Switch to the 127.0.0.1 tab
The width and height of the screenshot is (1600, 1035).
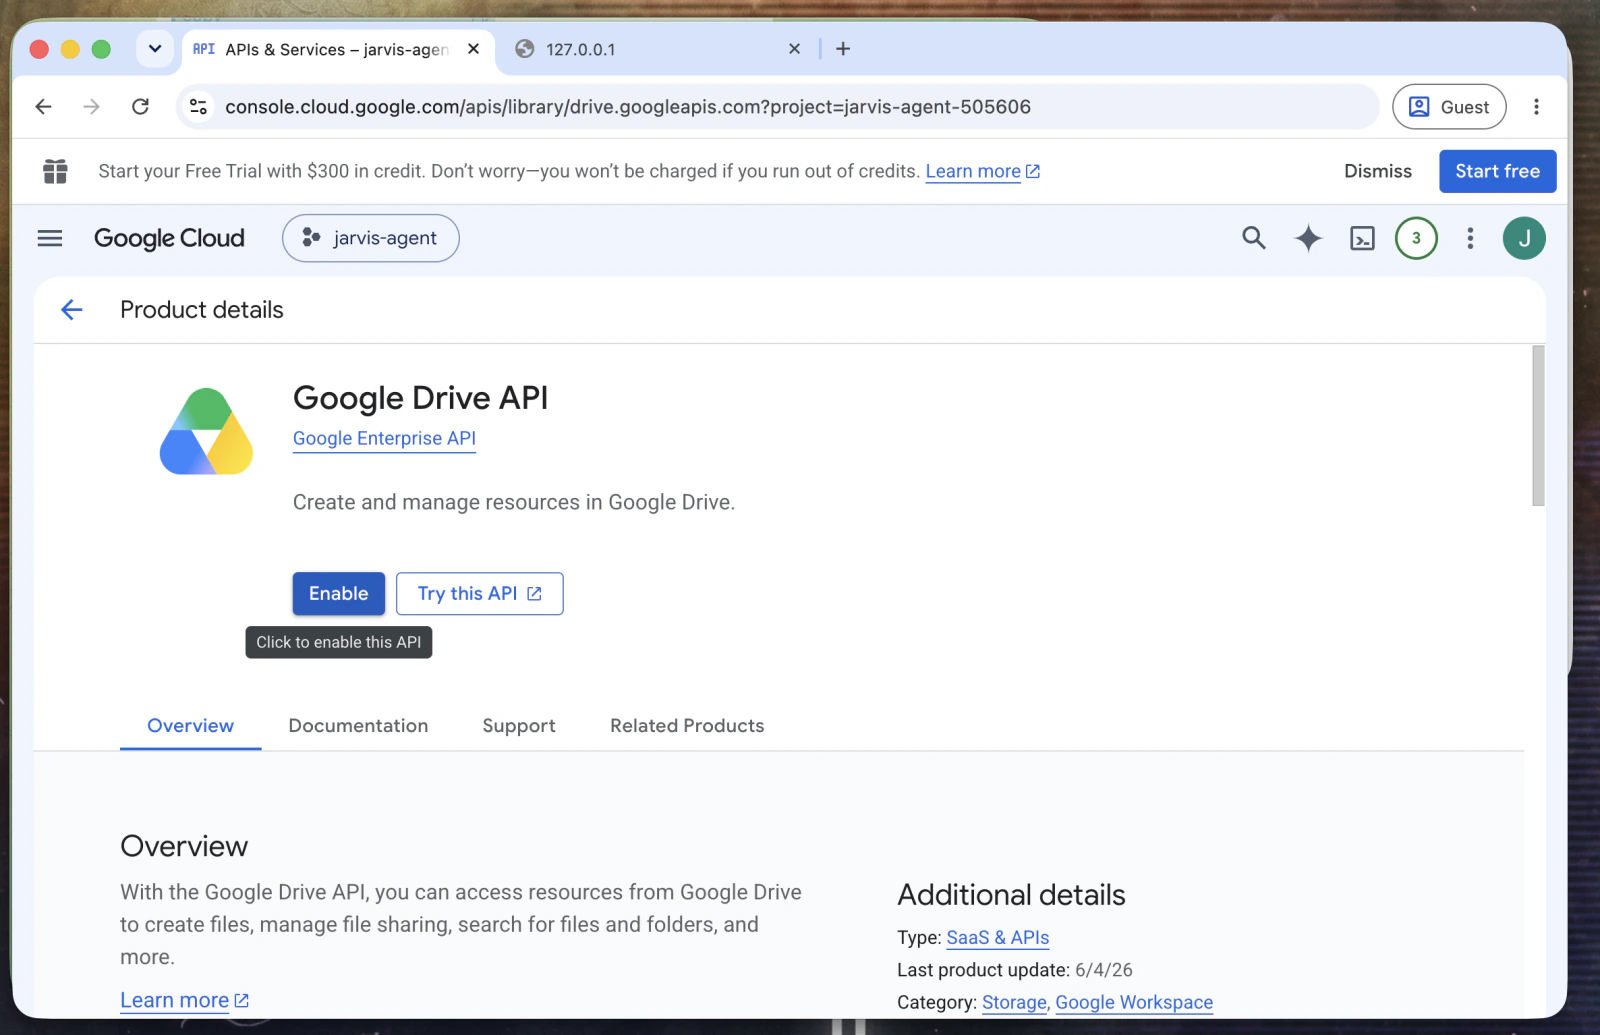(655, 49)
